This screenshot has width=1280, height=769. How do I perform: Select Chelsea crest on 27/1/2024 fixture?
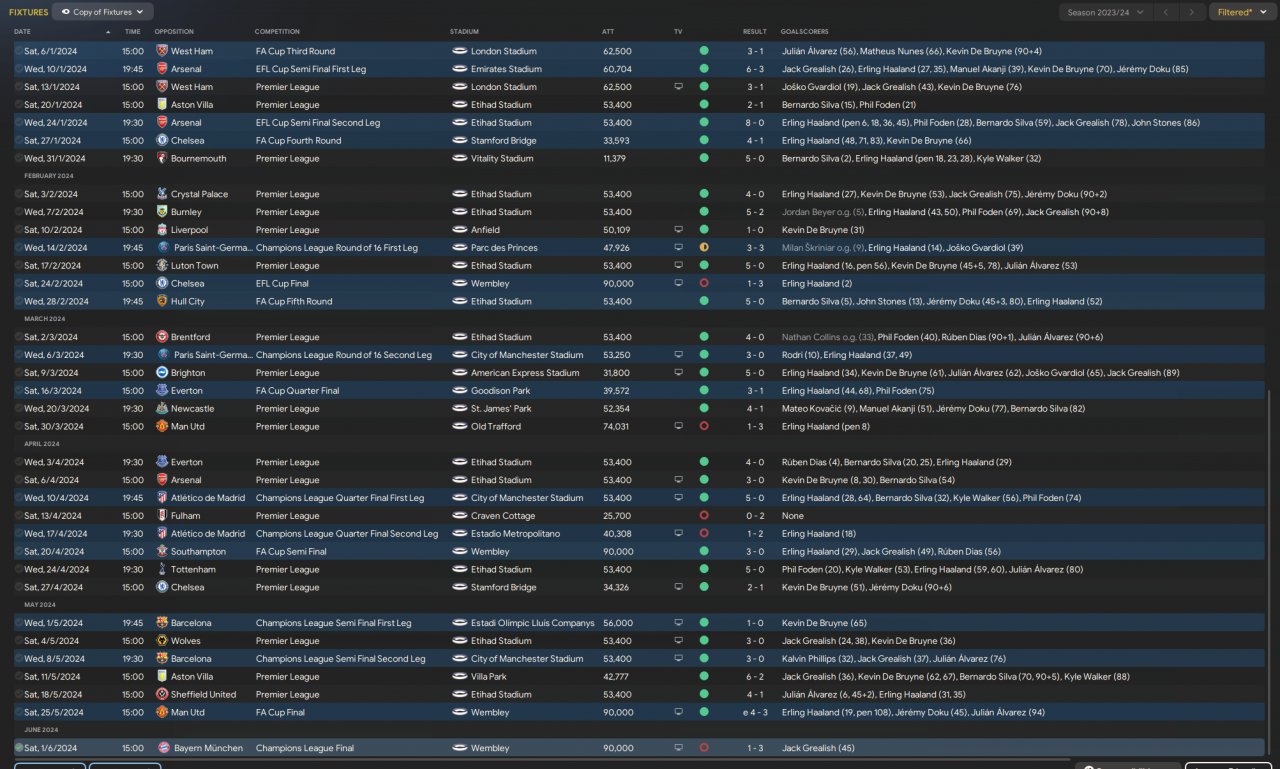pos(162,141)
